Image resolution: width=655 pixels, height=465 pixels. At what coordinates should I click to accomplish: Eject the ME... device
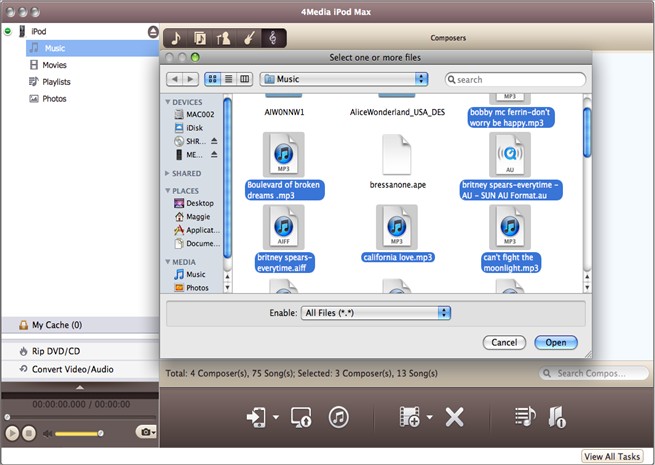pos(214,154)
